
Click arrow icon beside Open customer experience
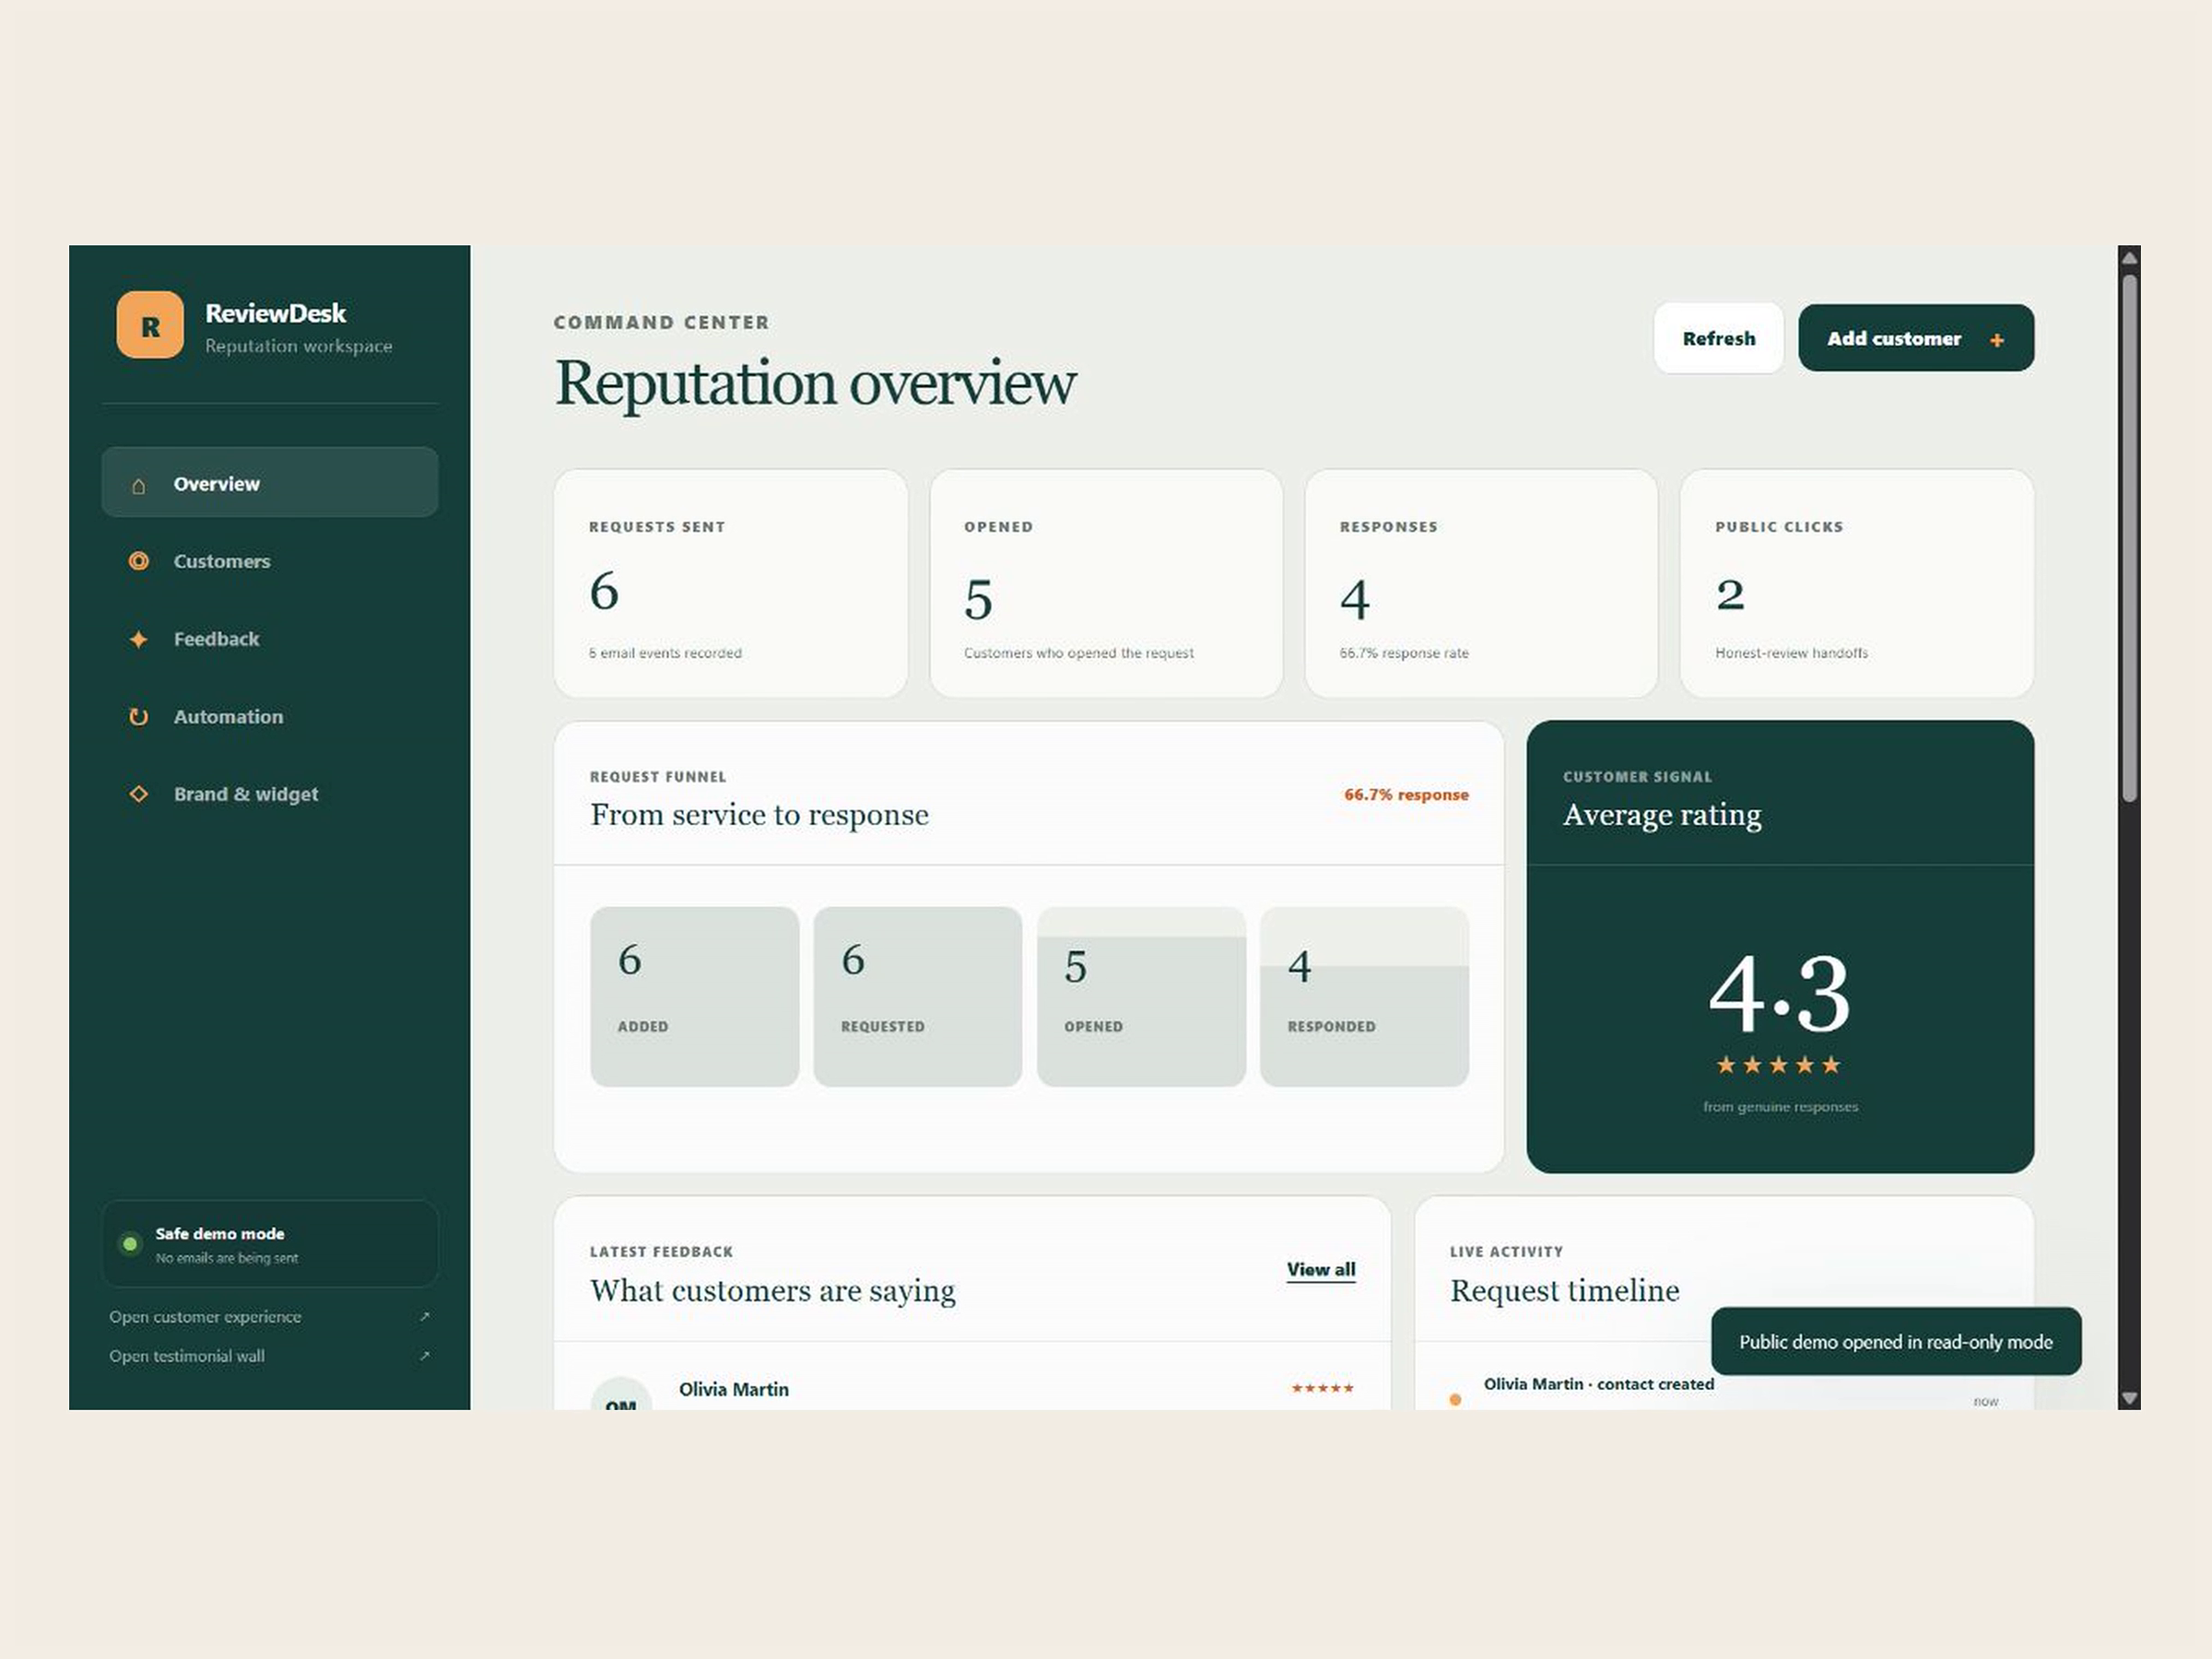coord(424,1317)
